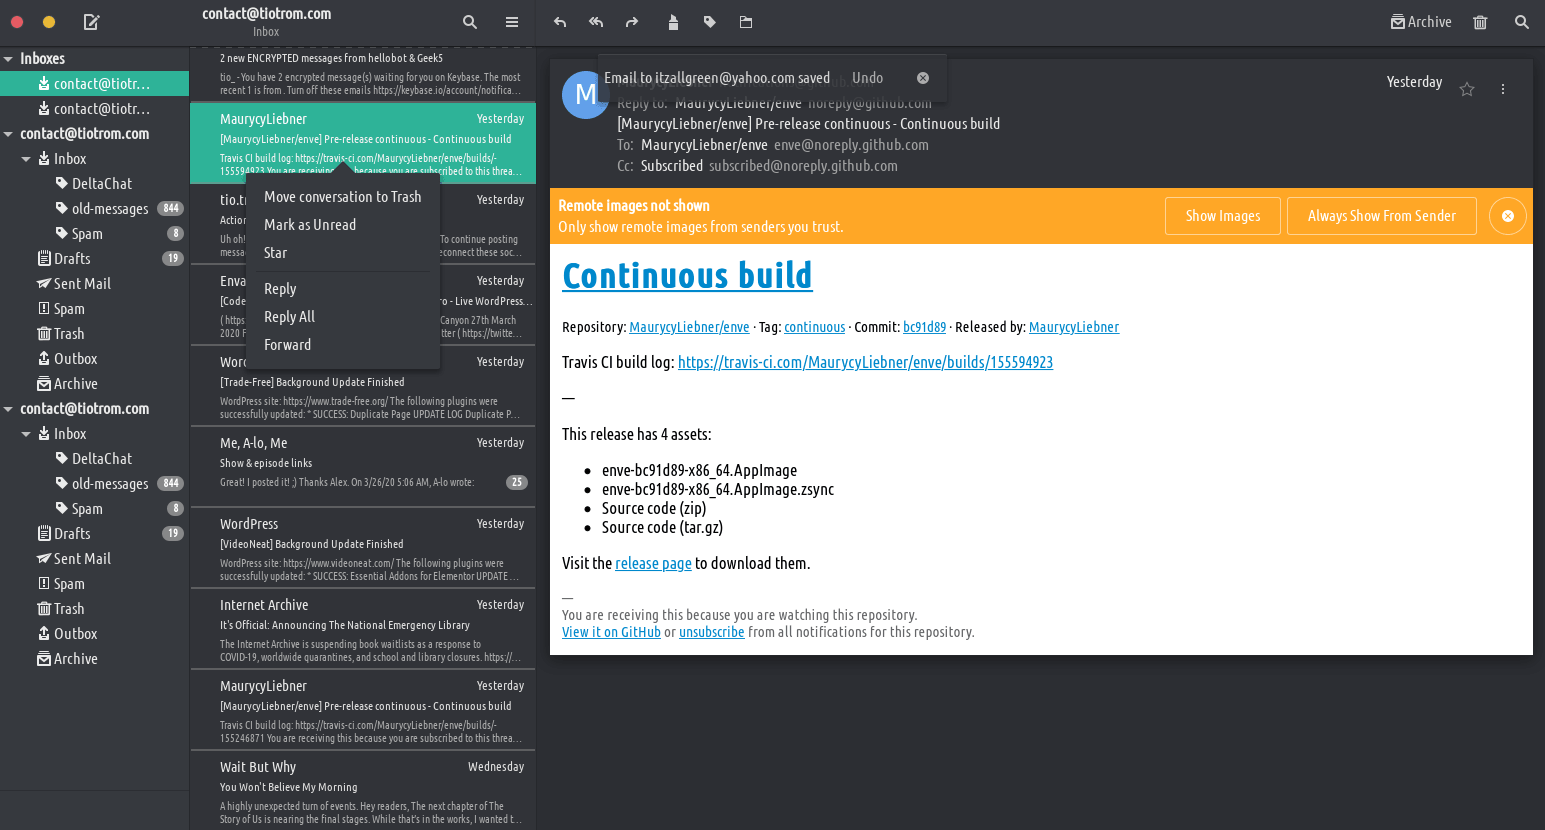Click the reply arrow in toolbar

pyautogui.click(x=560, y=22)
